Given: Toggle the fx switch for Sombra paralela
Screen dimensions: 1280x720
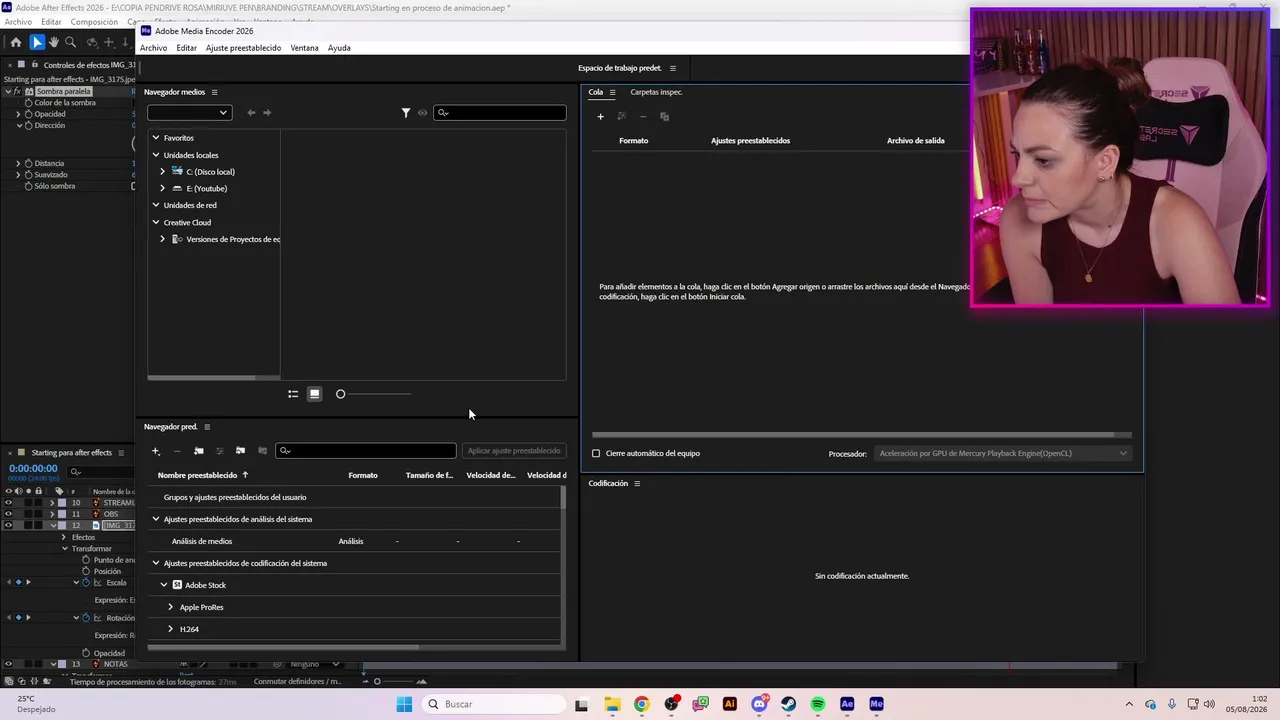Looking at the screenshot, I should point(18,92).
